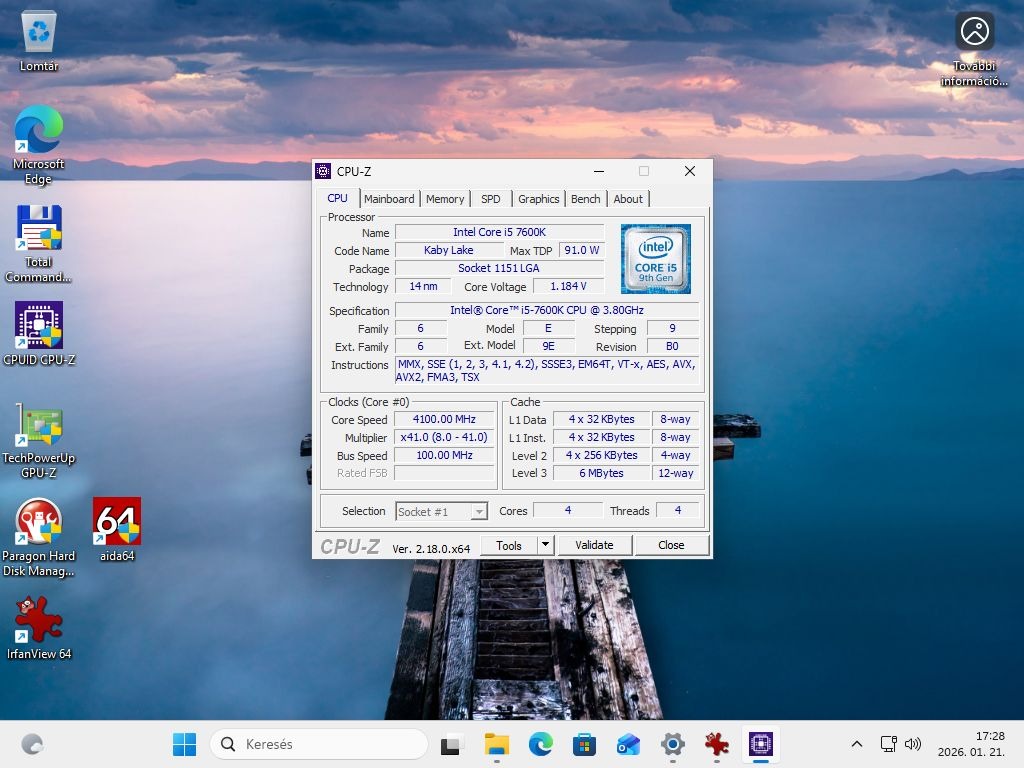Click the További információ desktop icon
1024x768 pixels.
tap(974, 49)
